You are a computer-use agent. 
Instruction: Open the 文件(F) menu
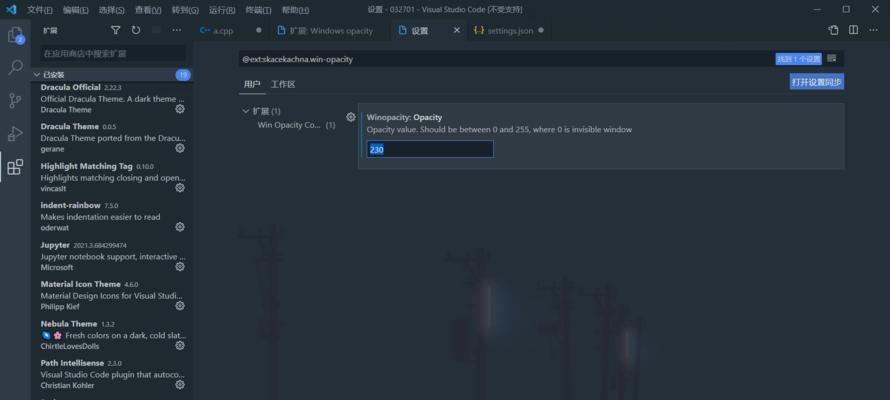click(x=40, y=10)
